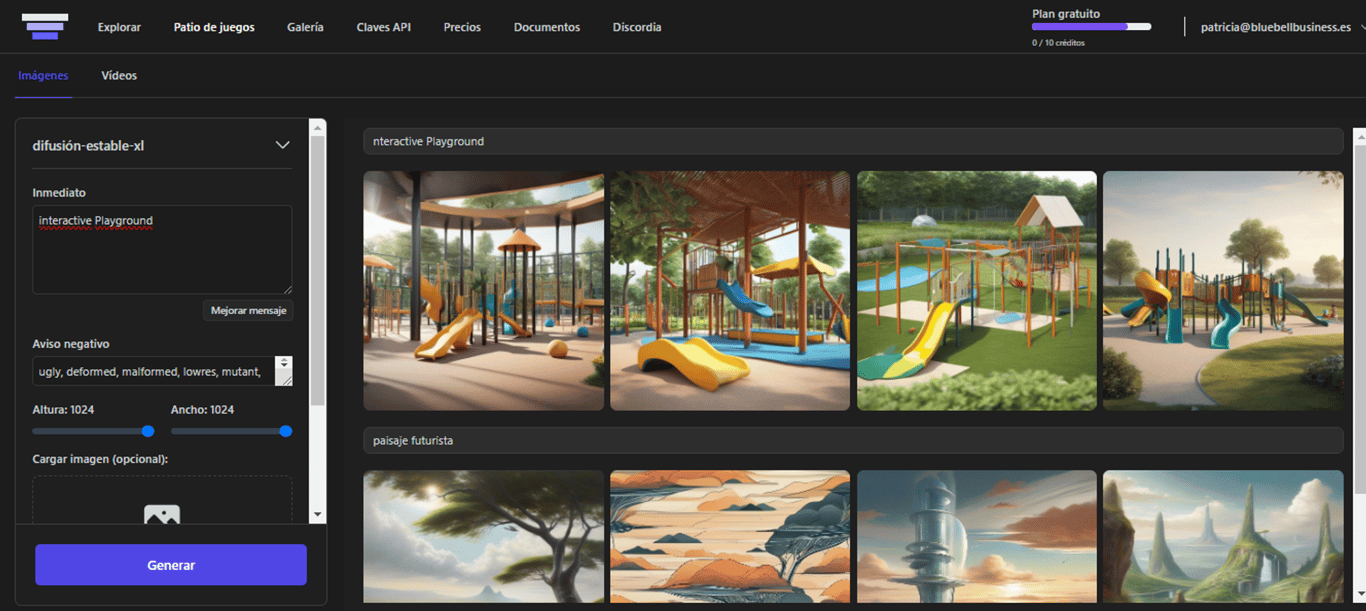Viewport: 1366px width, 611px height.
Task: Open the green rocky spires landscape image
Action: [x=1223, y=537]
